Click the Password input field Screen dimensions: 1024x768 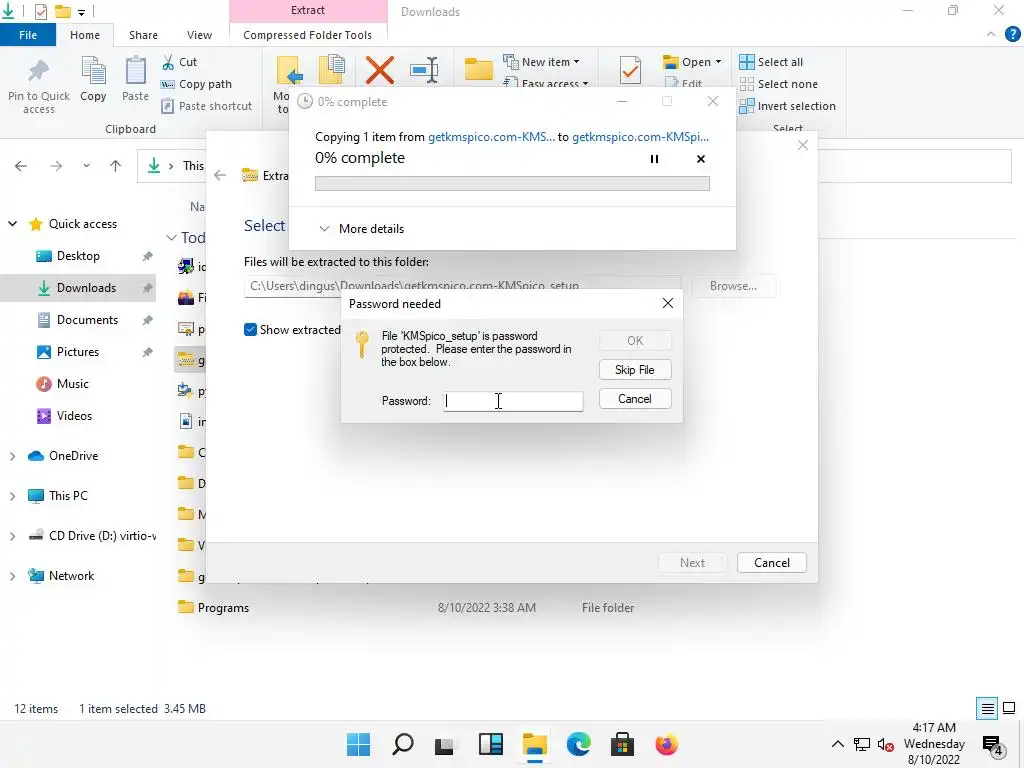[x=513, y=401]
